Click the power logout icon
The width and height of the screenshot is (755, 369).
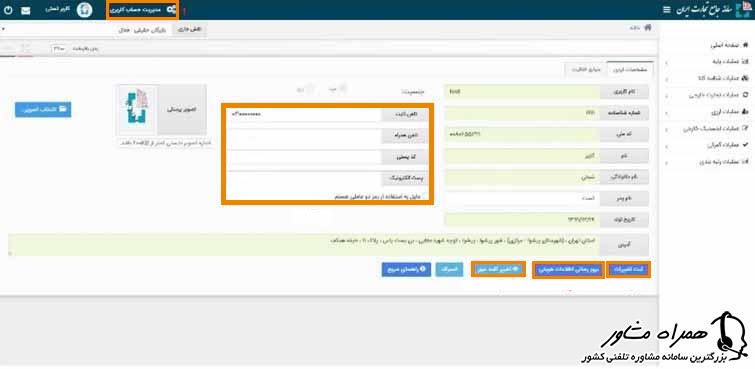point(8,10)
